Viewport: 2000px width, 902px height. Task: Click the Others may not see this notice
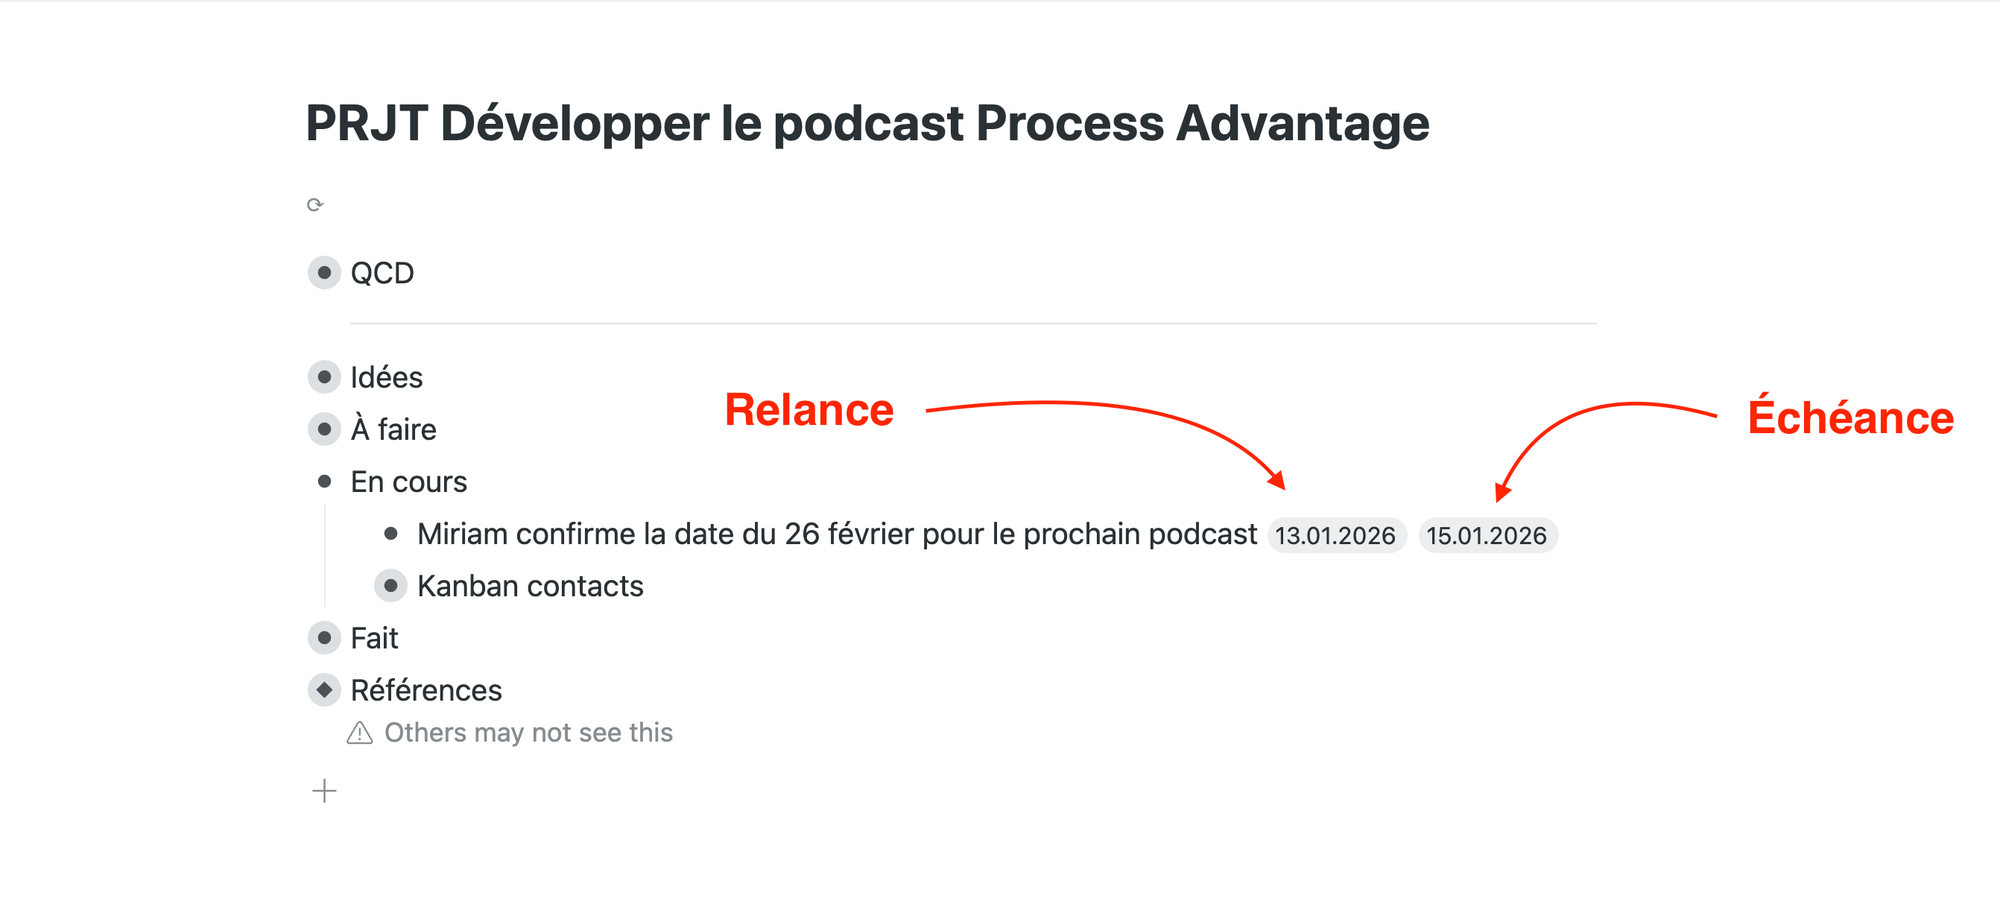tap(528, 733)
